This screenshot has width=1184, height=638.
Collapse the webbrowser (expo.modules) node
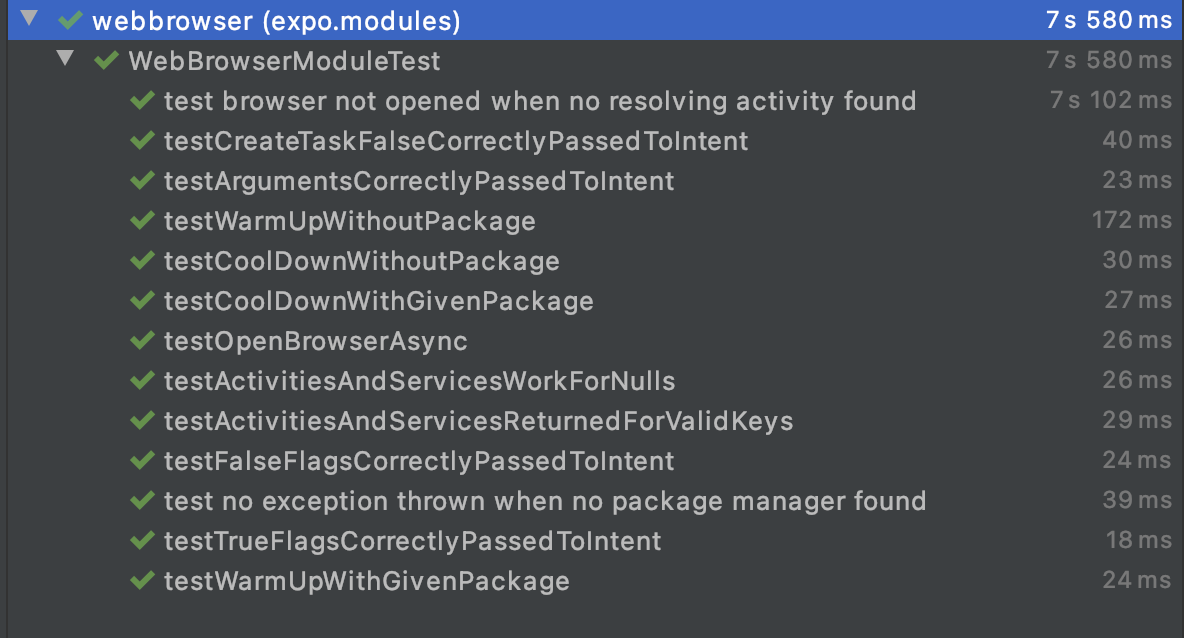(x=30, y=18)
